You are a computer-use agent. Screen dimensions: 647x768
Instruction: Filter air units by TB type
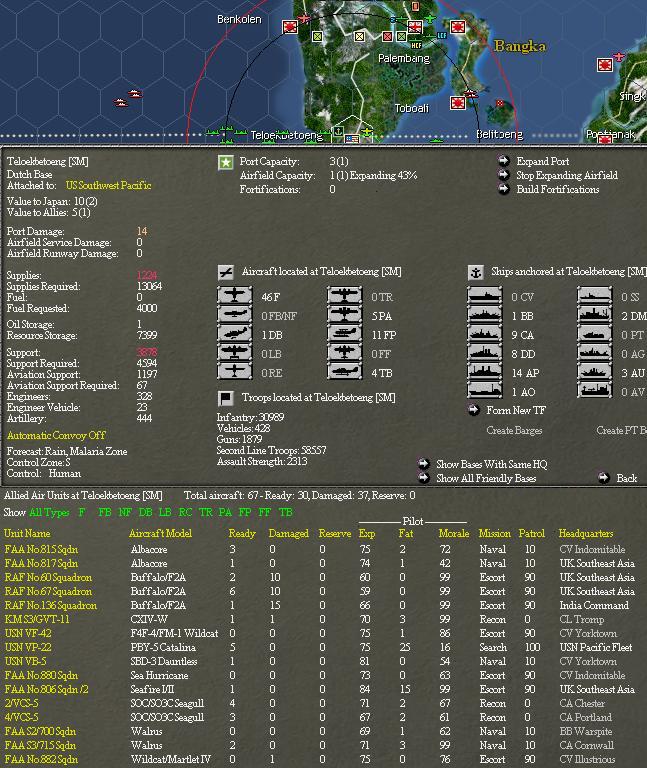click(x=285, y=512)
